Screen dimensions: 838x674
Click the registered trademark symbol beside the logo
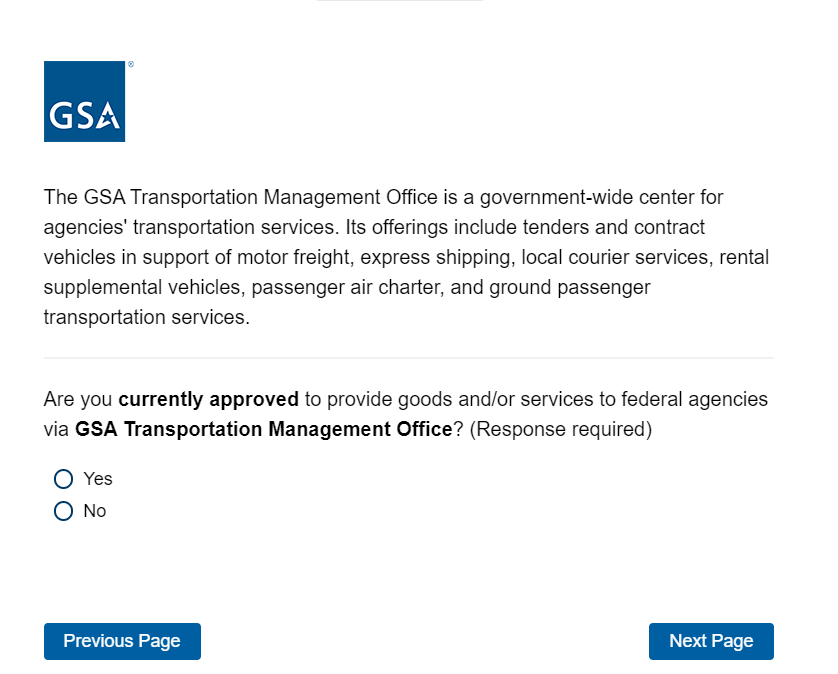tap(131, 65)
